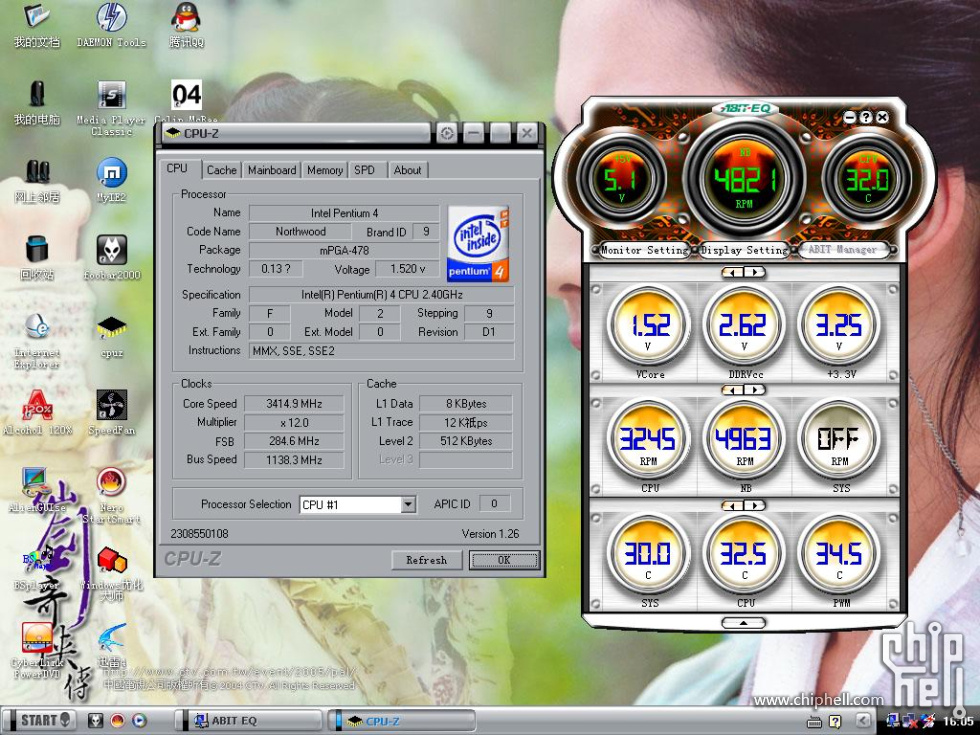Open Display Setting in ABIT EQ
The height and width of the screenshot is (735, 980).
pyautogui.click(x=744, y=251)
